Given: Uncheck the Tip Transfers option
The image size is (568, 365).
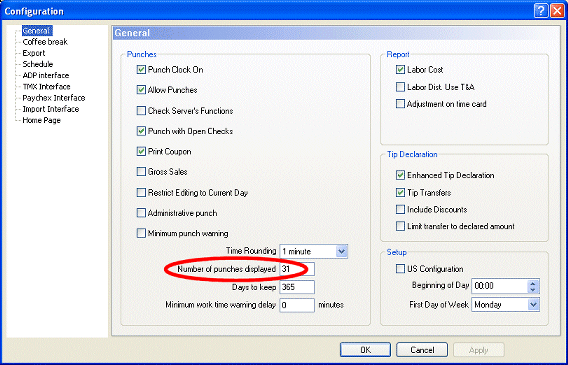Looking at the screenshot, I should pos(400,193).
